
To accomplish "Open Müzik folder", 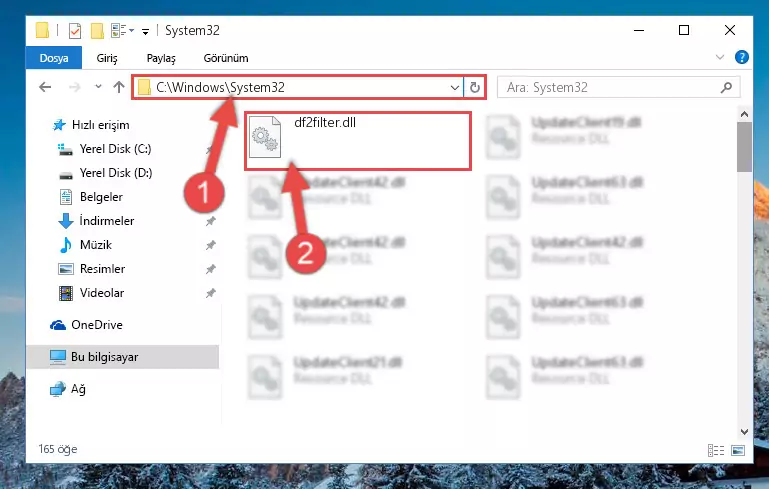I will click(96, 245).
